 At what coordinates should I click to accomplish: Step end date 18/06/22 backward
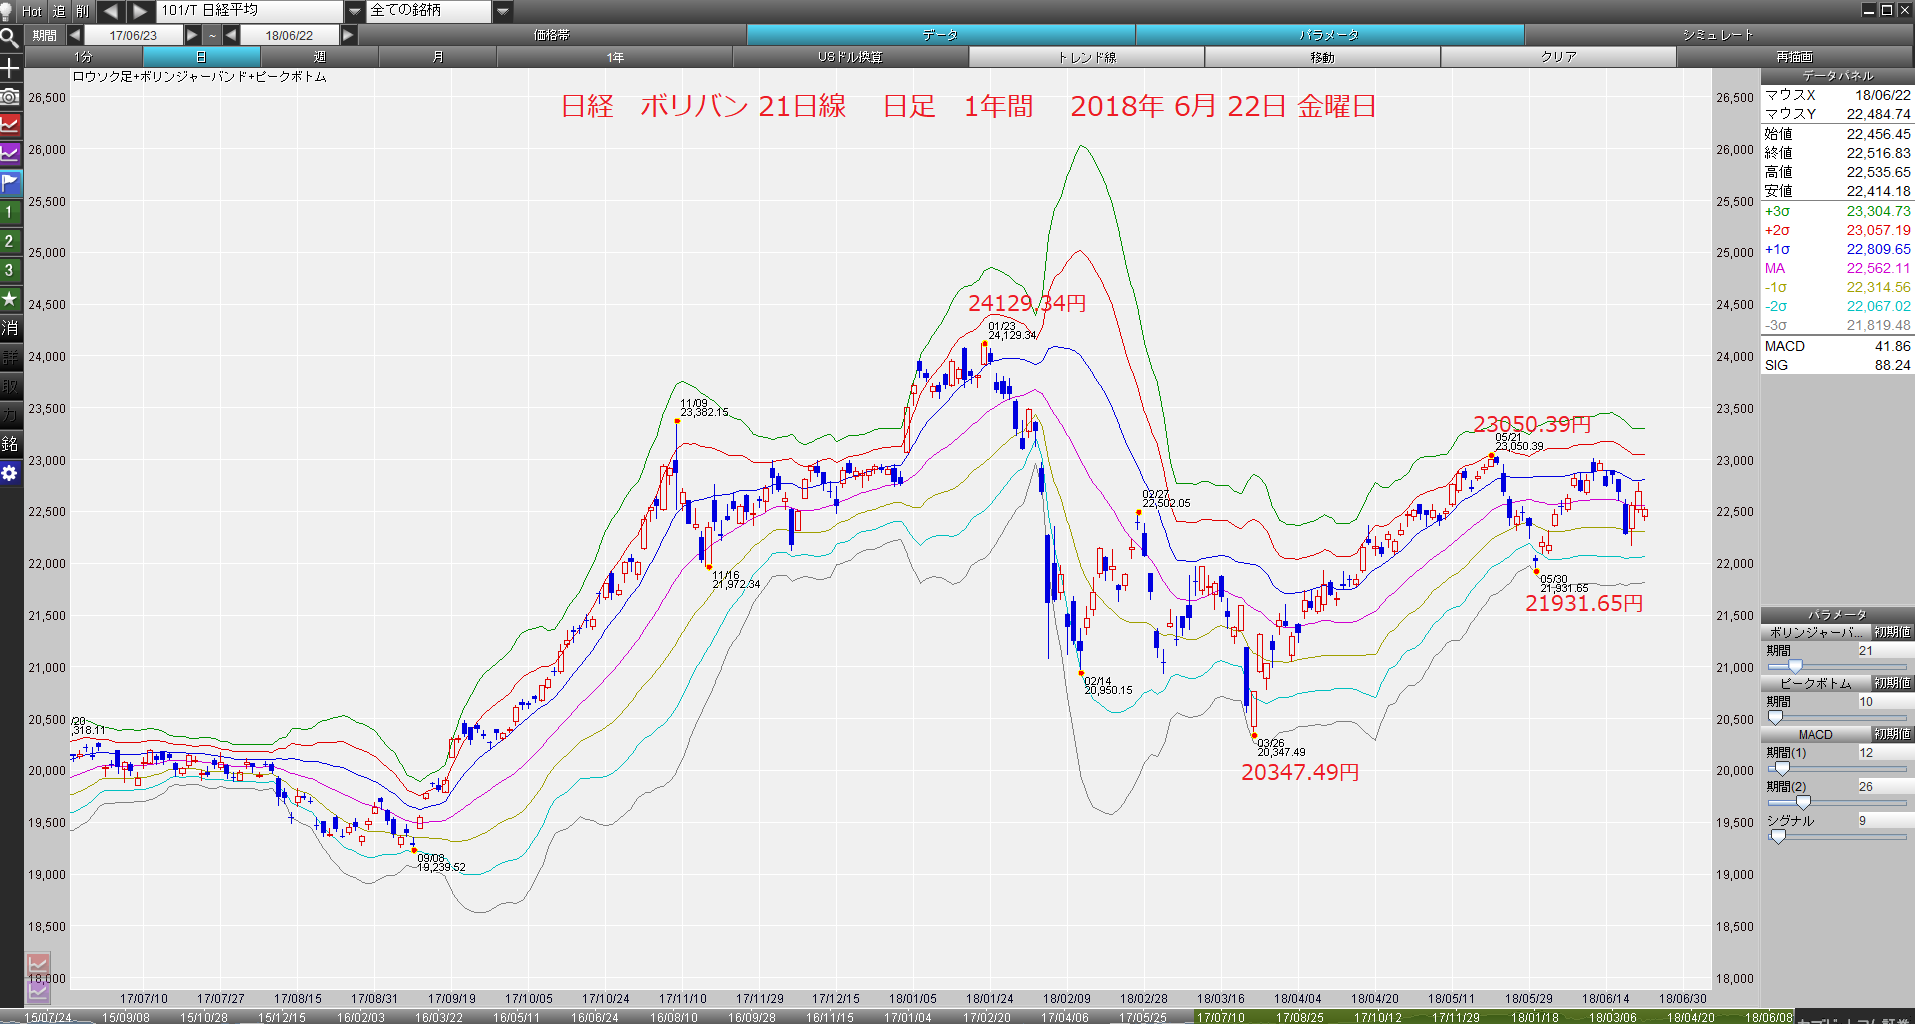pos(231,35)
